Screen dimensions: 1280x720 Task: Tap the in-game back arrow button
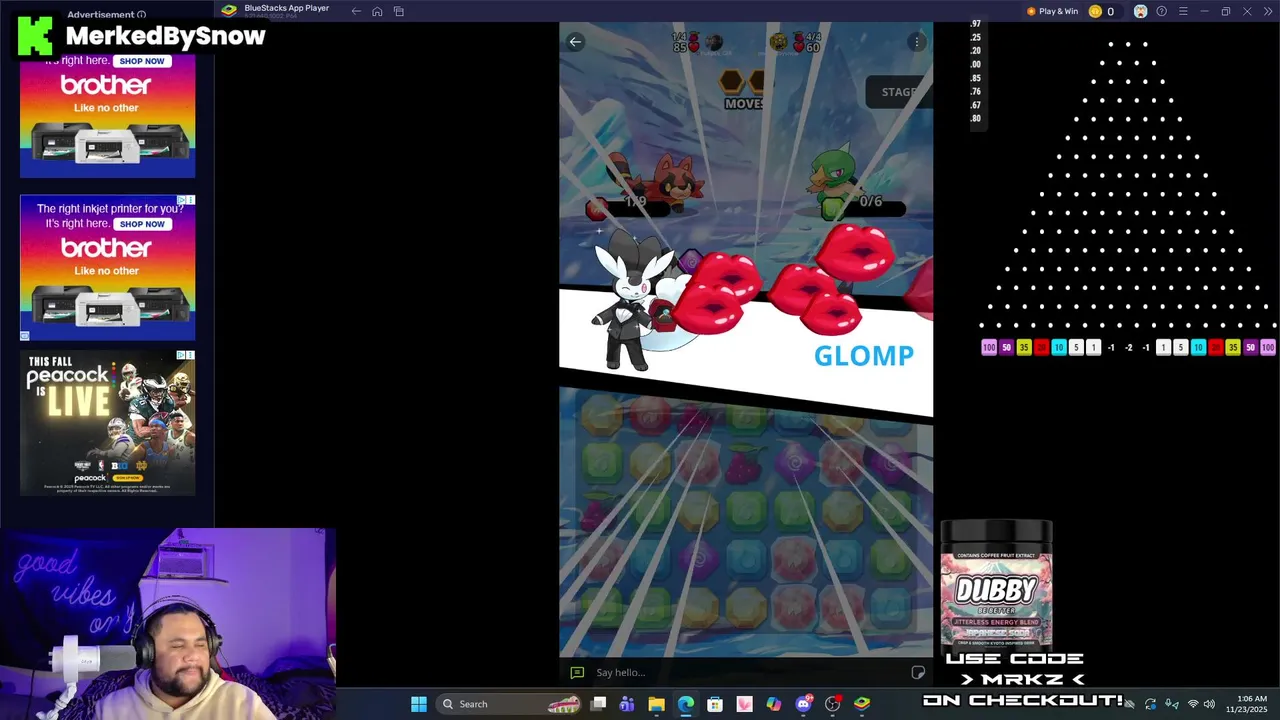575,41
